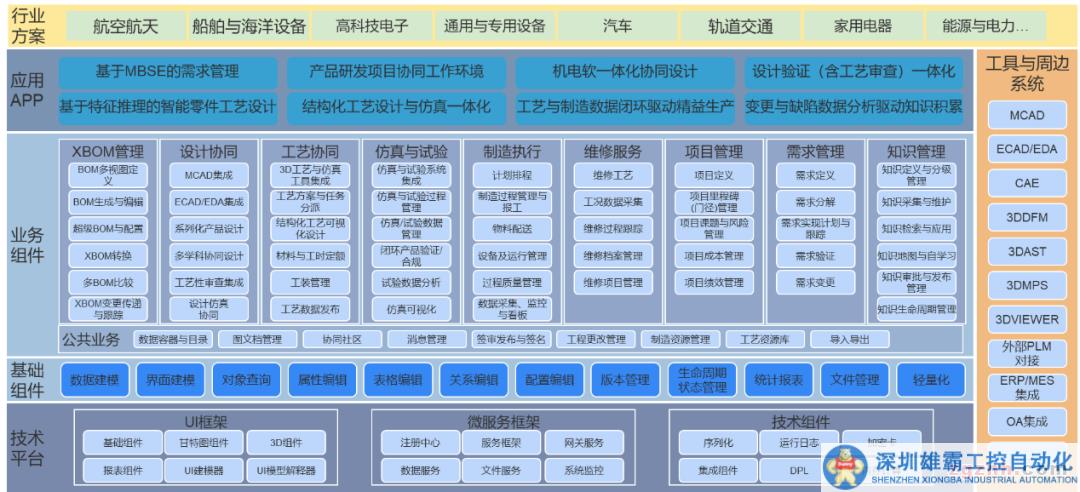Click the 结构化工艺设计与仿真一体化 block
1080x492 pixels.
click(x=397, y=106)
